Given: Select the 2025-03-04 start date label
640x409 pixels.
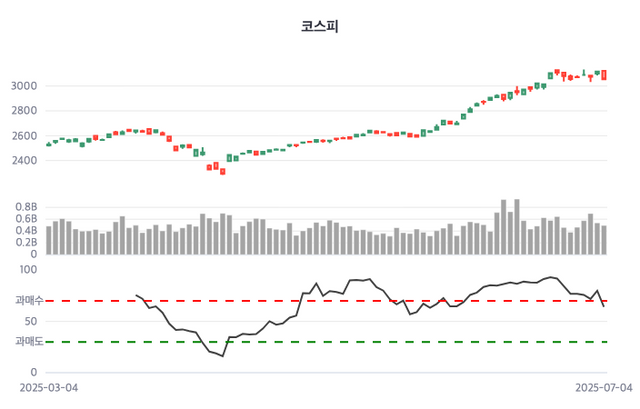Looking at the screenshot, I should click(x=48, y=387).
